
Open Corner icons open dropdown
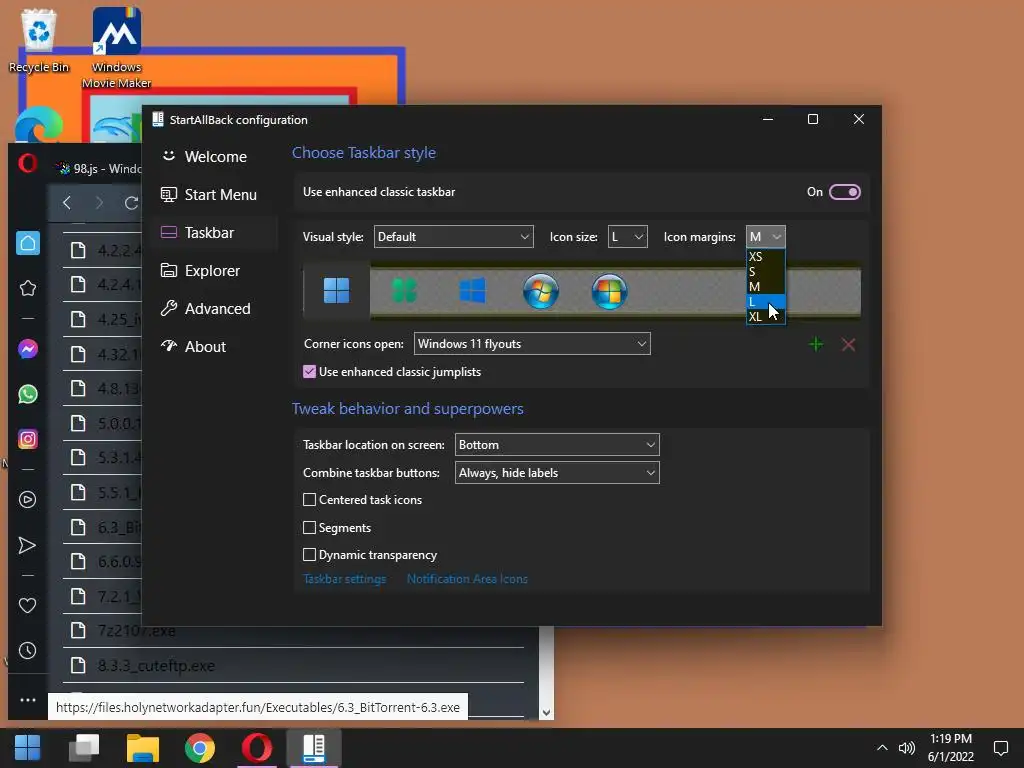(532, 344)
